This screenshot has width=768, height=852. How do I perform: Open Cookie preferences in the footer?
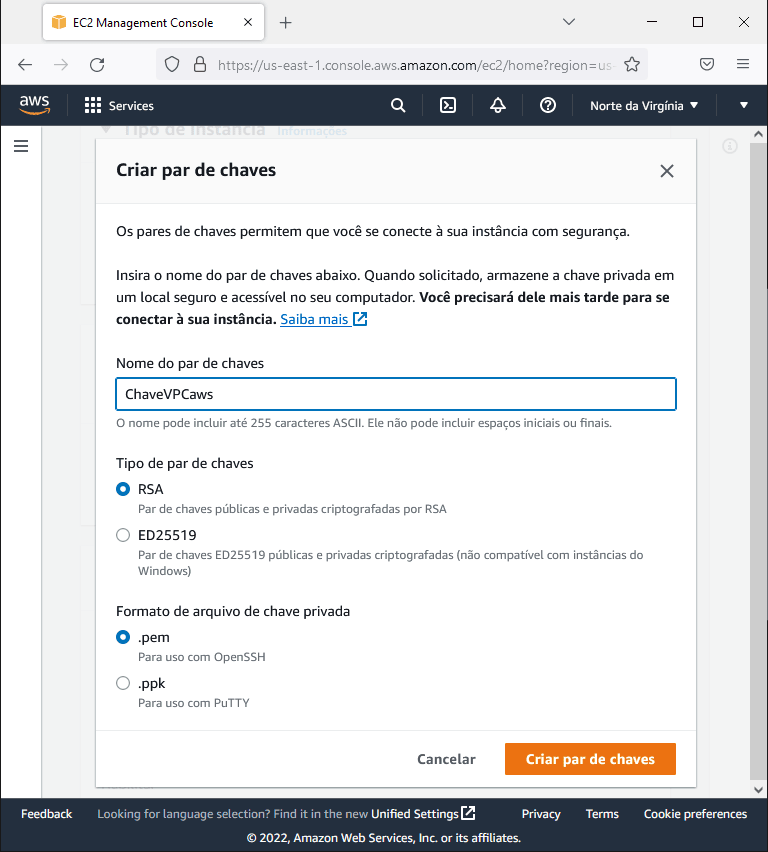click(x=695, y=814)
